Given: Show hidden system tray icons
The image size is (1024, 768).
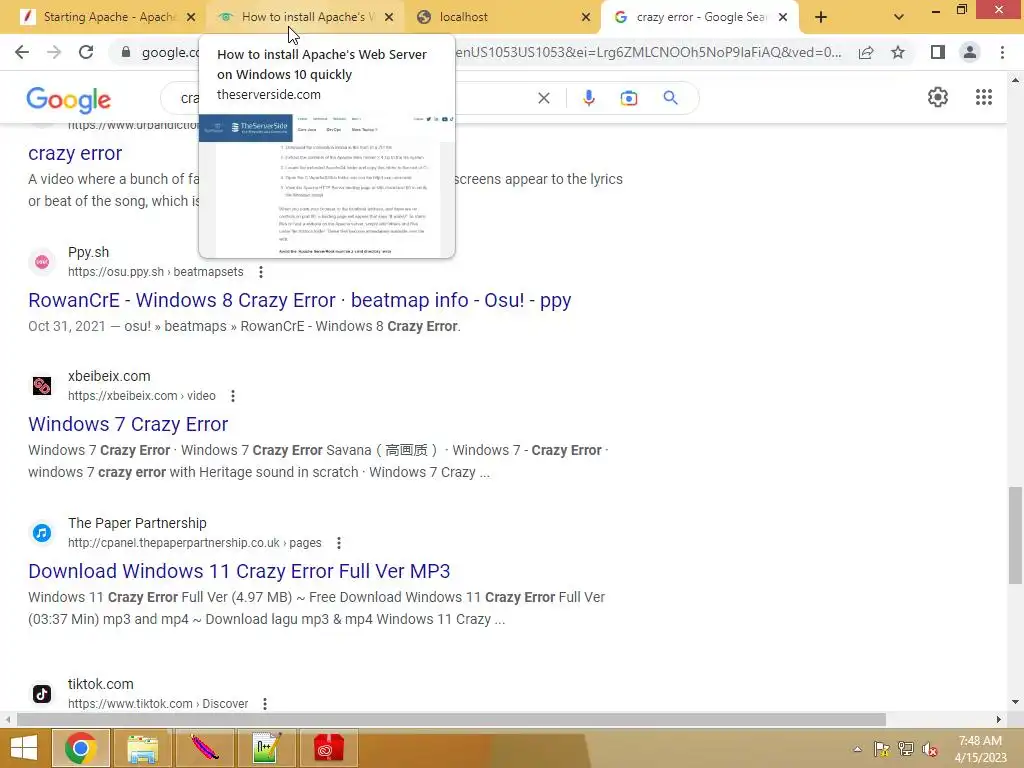Looking at the screenshot, I should [x=857, y=749].
